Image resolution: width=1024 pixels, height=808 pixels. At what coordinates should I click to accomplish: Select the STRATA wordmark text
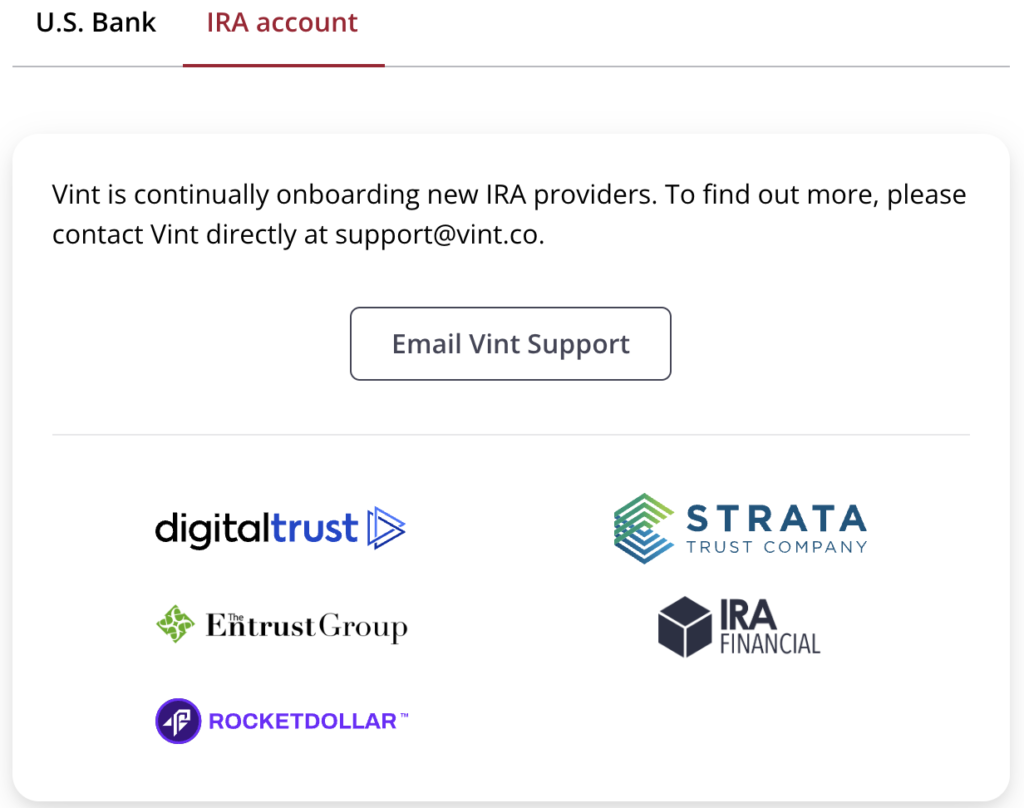(x=776, y=519)
